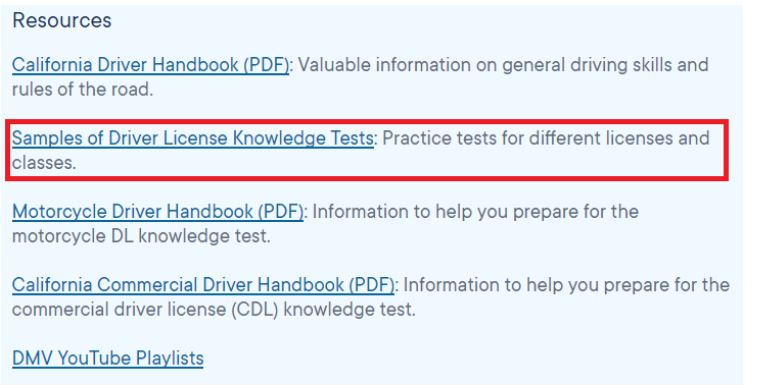
Task: Click '(PDF)' in California Driver Handbook link
Action: pos(266,65)
